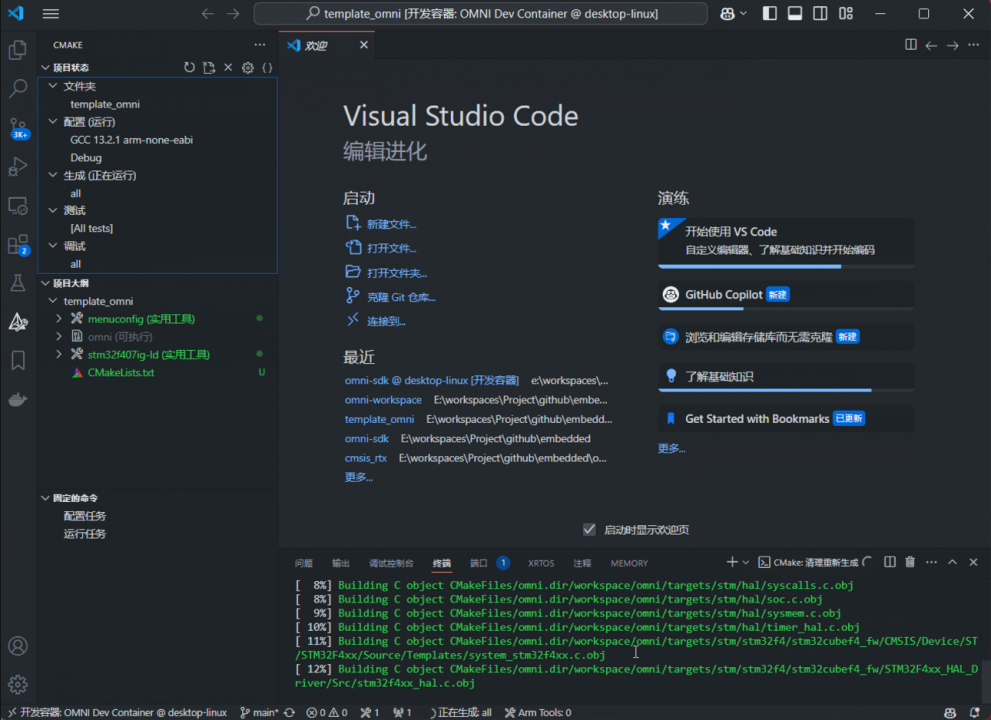The width and height of the screenshot is (991, 720).
Task: Toggle the show welcome page on startup checkbox
Action: coord(589,529)
